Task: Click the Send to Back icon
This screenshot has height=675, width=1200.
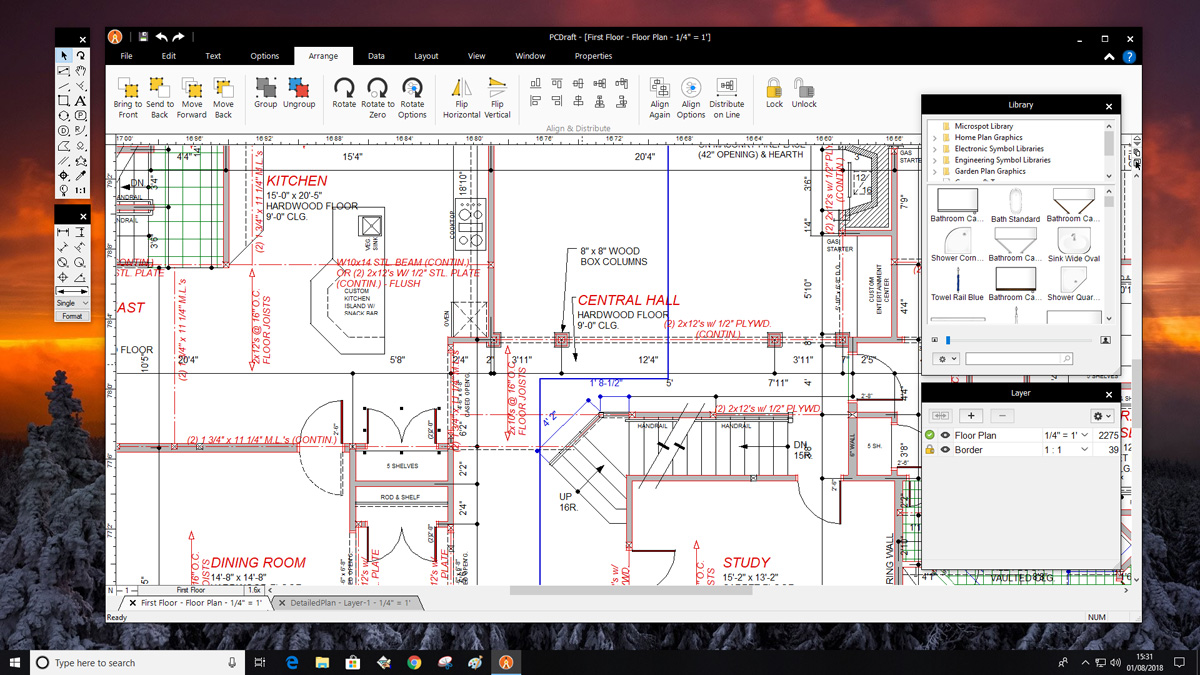Action: (x=159, y=88)
